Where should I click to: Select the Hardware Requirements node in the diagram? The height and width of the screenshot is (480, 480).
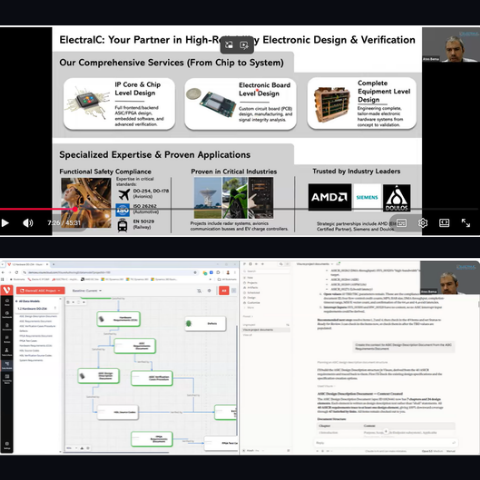[119, 319]
